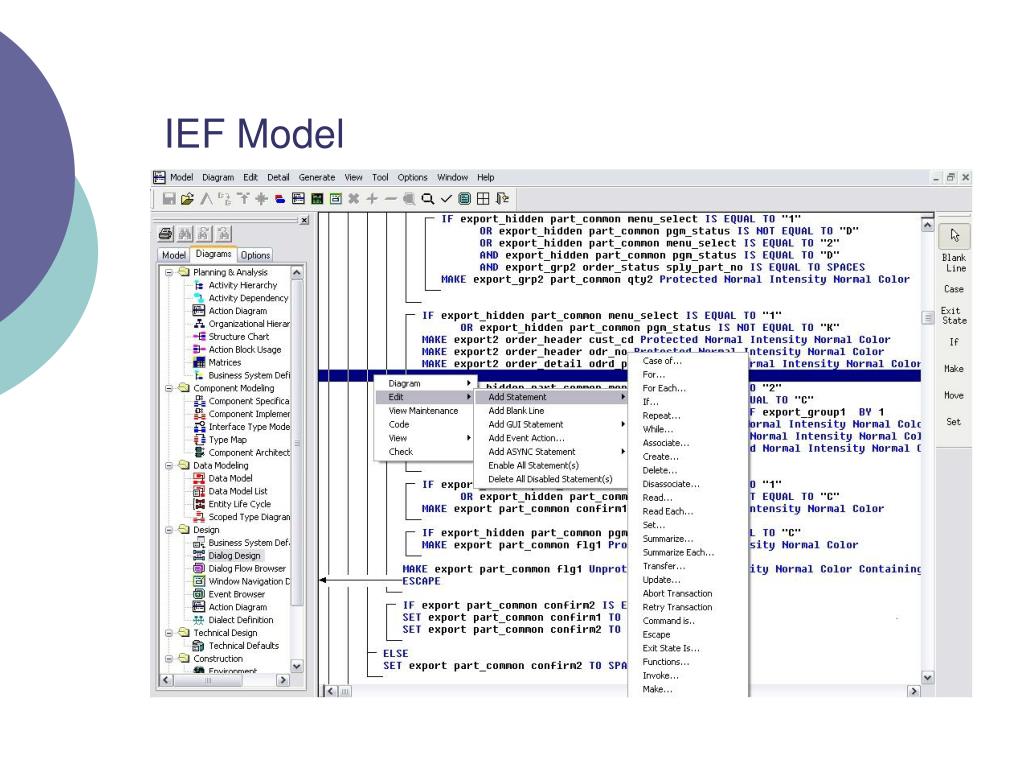Click the printer icon above the tree tabs
The height and width of the screenshot is (768, 1024).
[x=166, y=233]
